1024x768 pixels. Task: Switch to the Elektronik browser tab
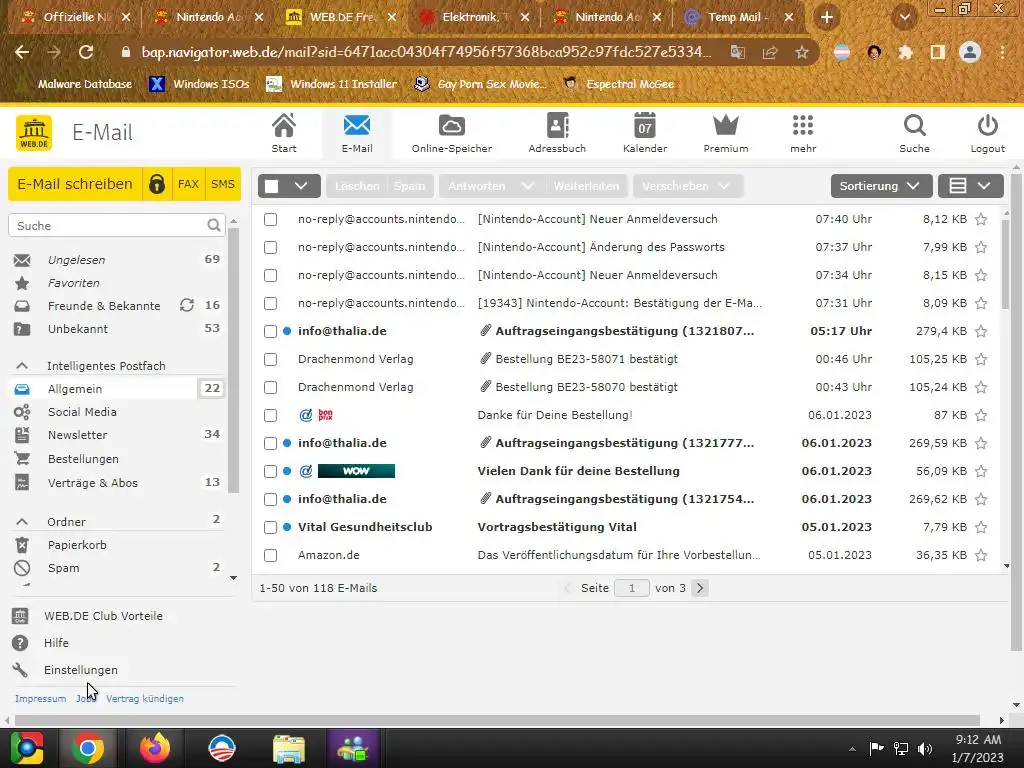click(x=475, y=17)
